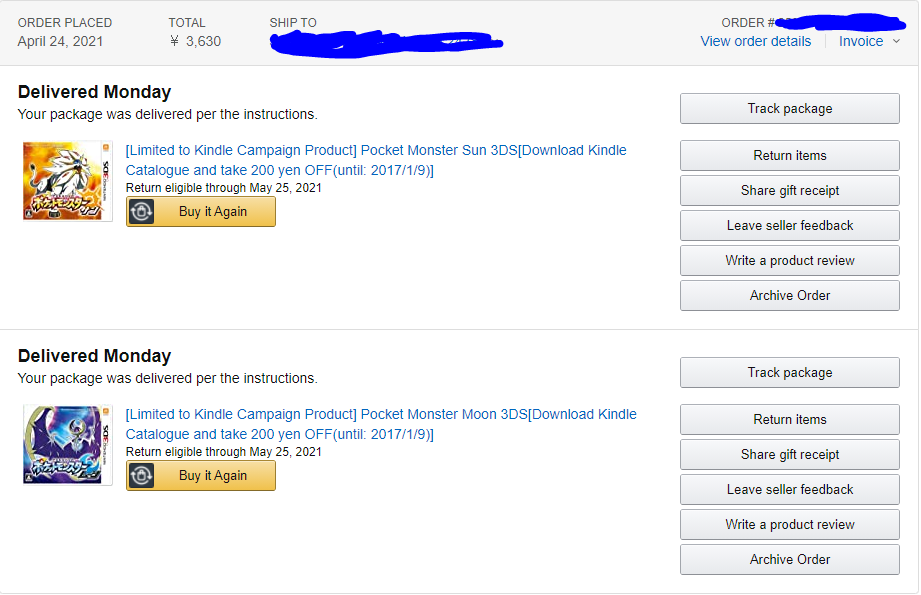This screenshot has width=921, height=595.
Task: Click Return items for Pocket Monster Moon
Action: coord(789,419)
